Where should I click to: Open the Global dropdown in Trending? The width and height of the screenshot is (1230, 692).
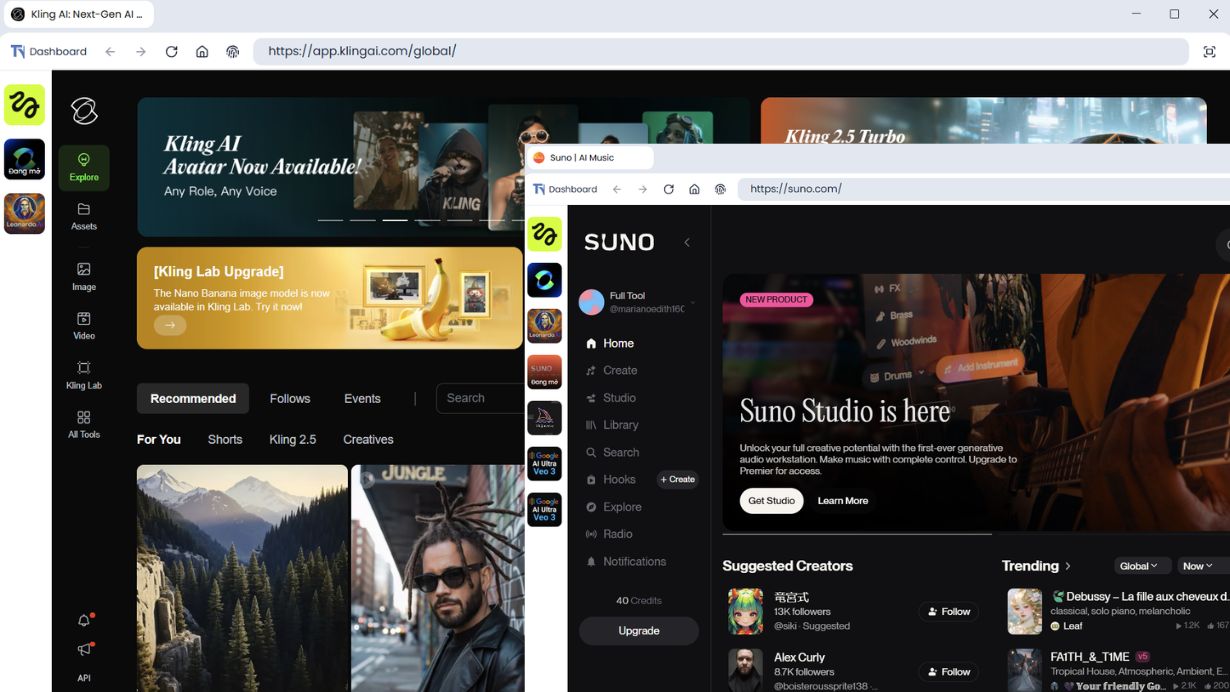point(1138,566)
